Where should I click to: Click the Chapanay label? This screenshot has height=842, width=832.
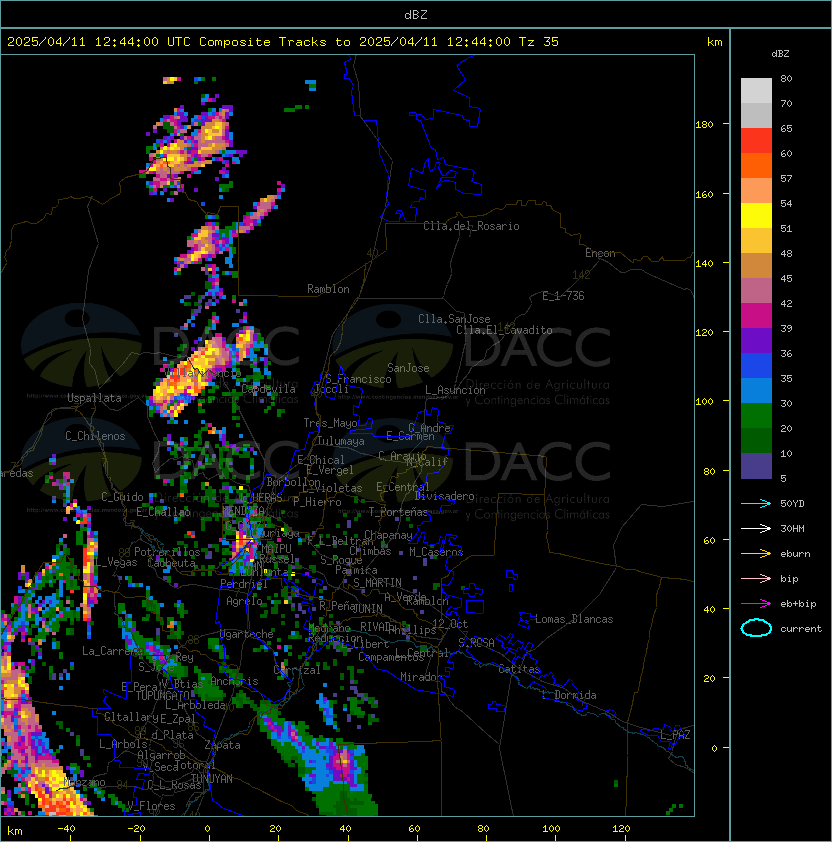click(388, 535)
